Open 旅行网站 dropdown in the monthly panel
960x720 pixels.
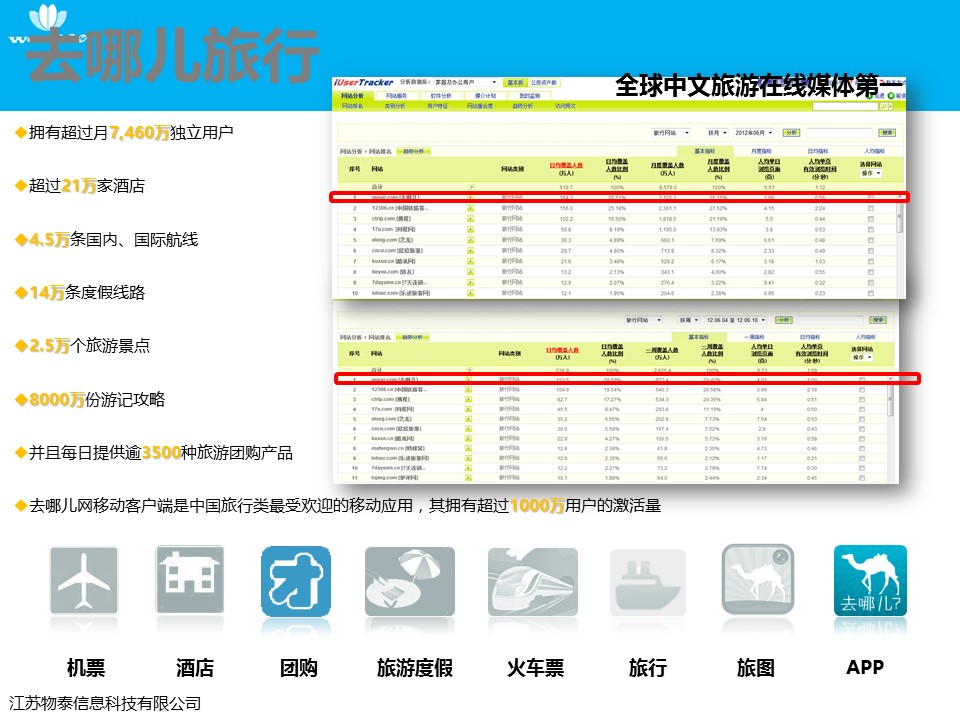(x=670, y=133)
